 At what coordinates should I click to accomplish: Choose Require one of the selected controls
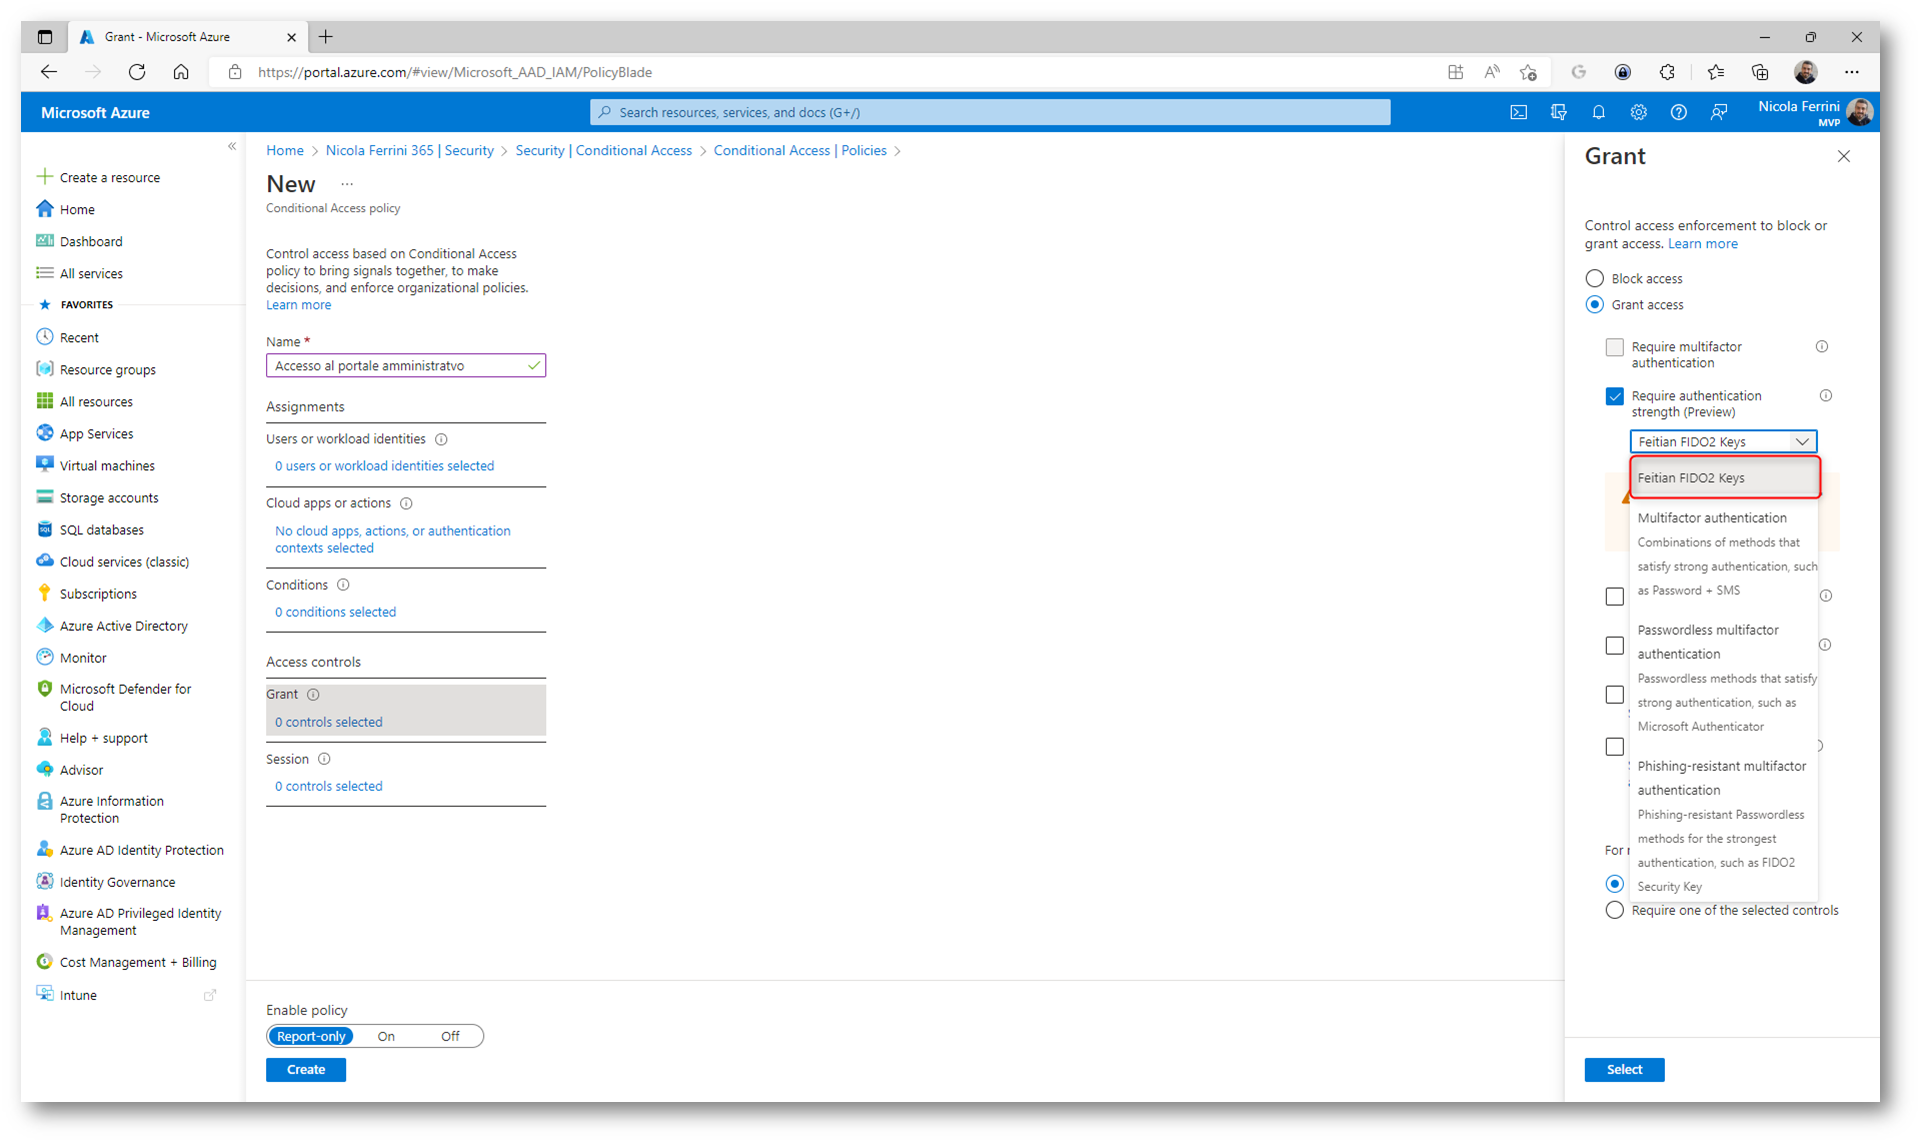pos(1614,911)
